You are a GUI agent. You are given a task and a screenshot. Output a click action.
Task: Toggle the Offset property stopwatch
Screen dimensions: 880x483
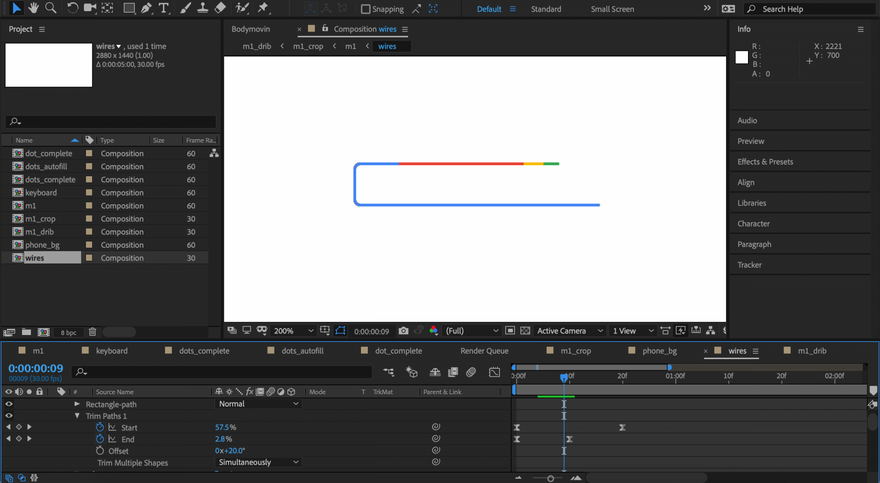(100, 450)
